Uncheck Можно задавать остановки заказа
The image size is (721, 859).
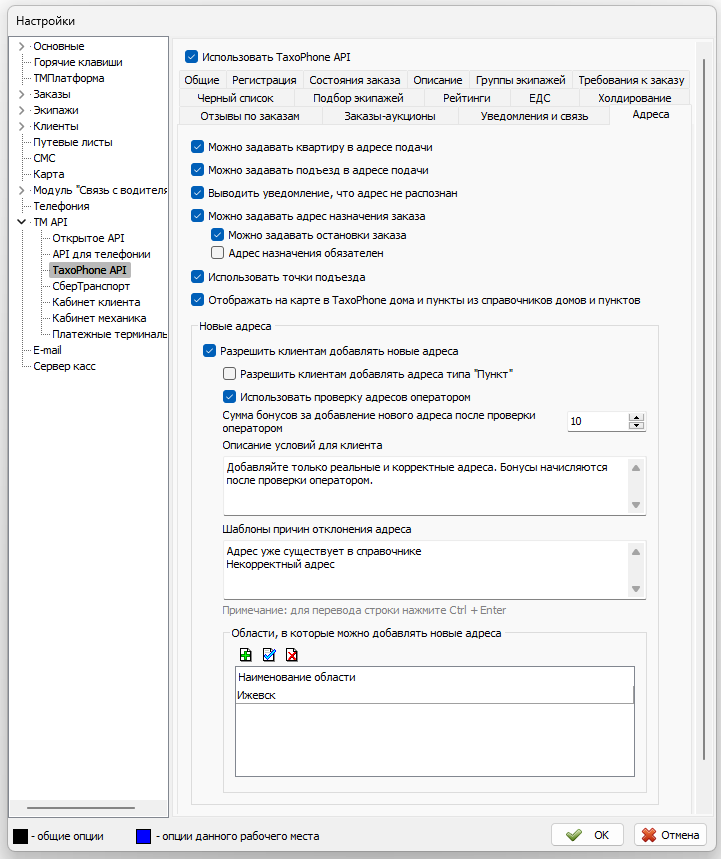pyautogui.click(x=218, y=235)
